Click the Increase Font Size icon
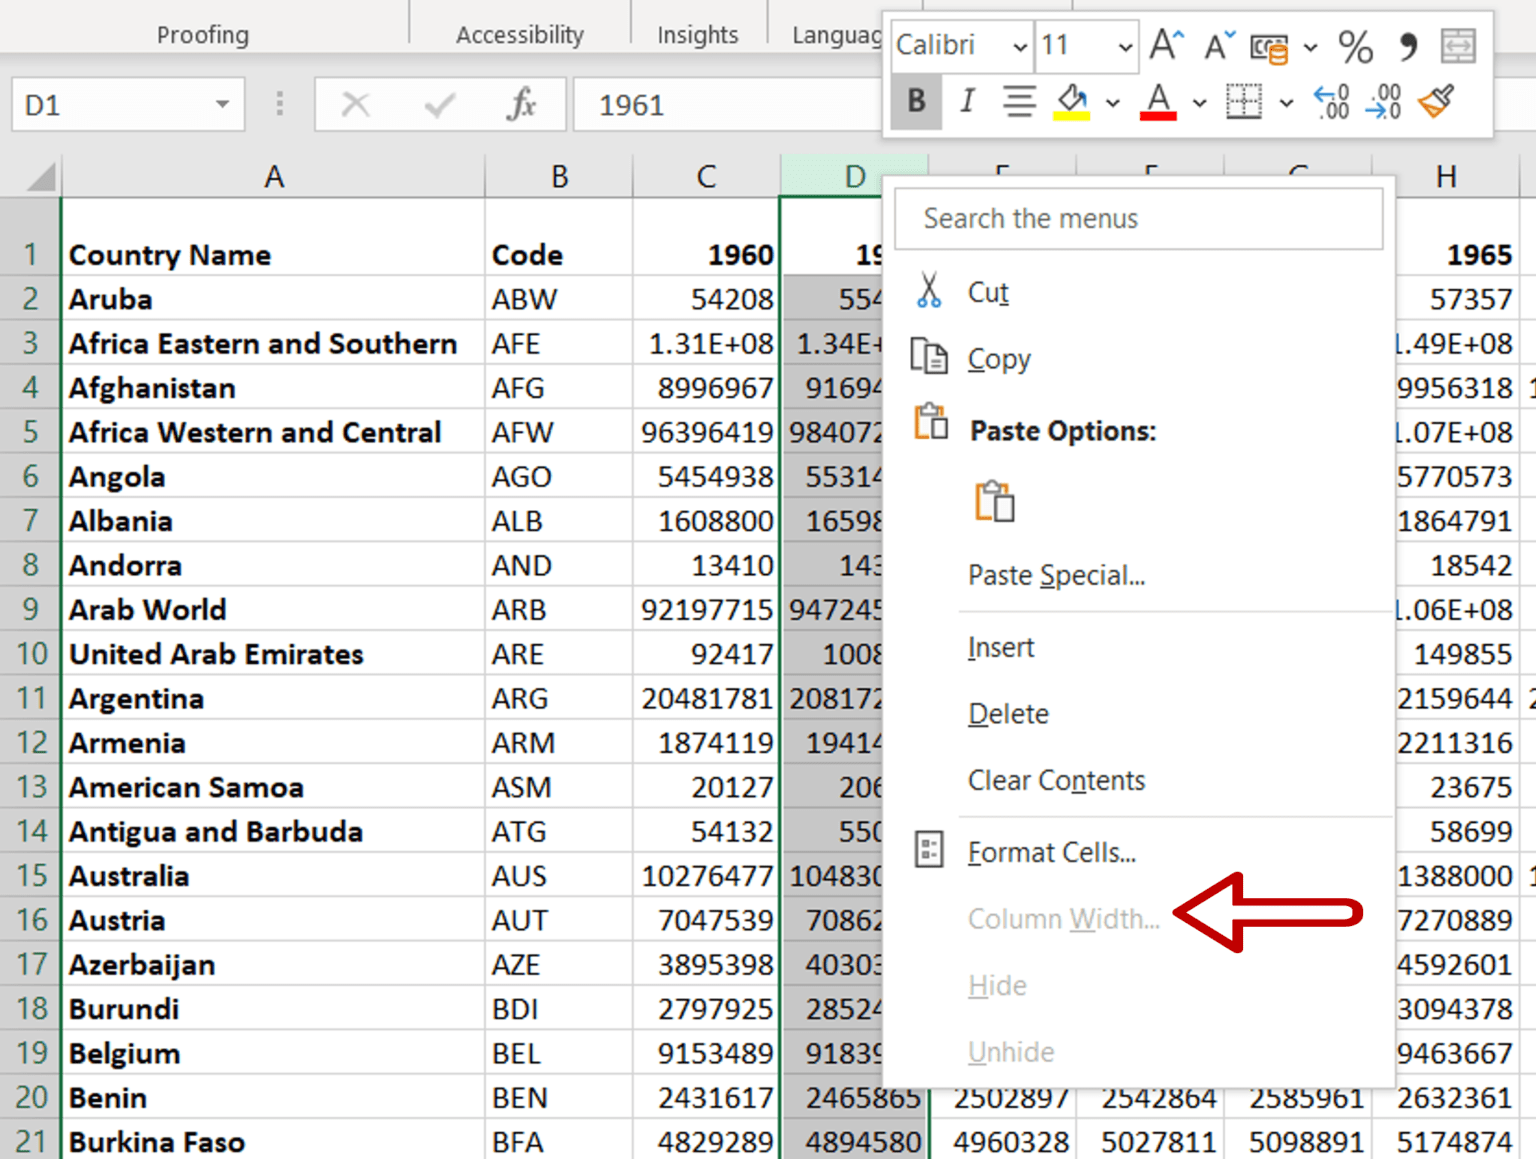This screenshot has width=1536, height=1159. [x=1165, y=46]
